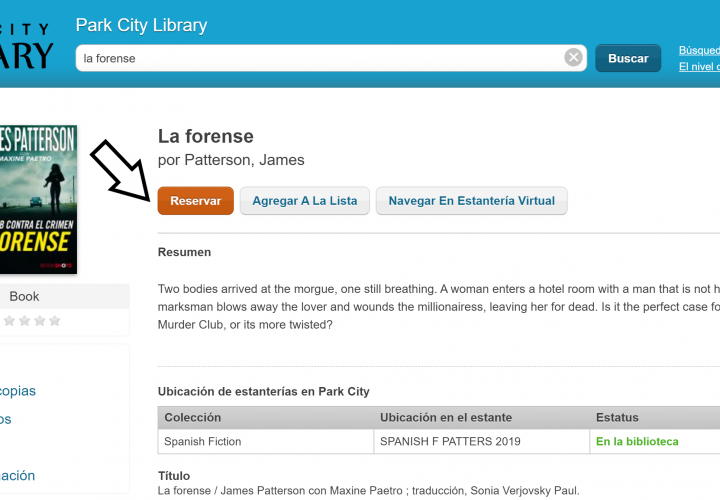This screenshot has height=500, width=720.
Task: Open Navegar En Estantería Virtual
Action: click(x=471, y=201)
